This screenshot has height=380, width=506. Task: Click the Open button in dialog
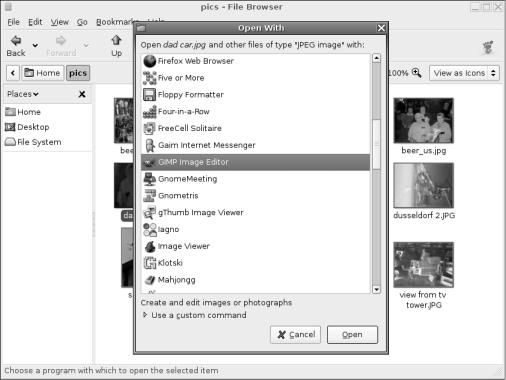(352, 334)
